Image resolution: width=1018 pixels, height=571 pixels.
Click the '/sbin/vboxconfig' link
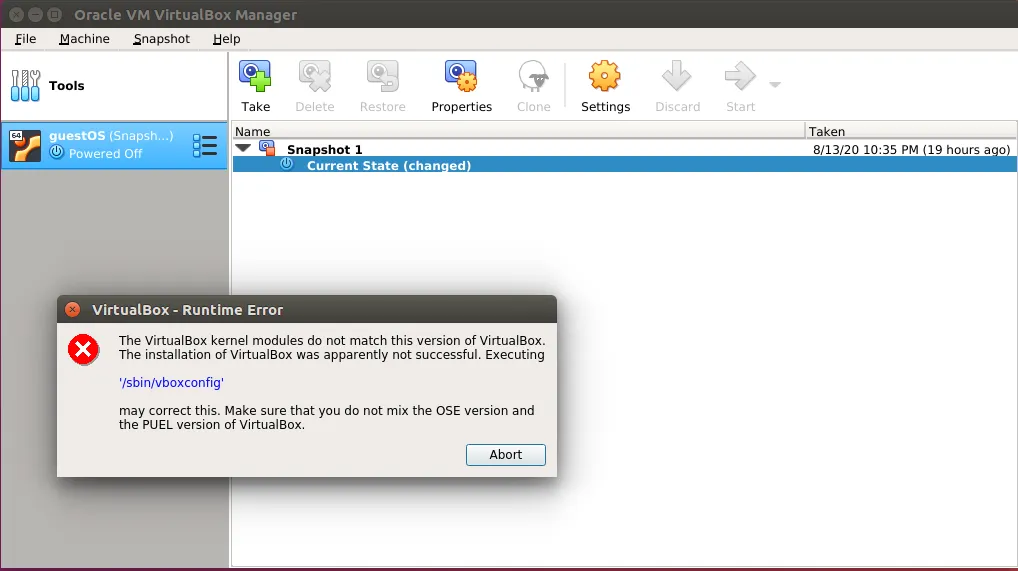coord(171,383)
